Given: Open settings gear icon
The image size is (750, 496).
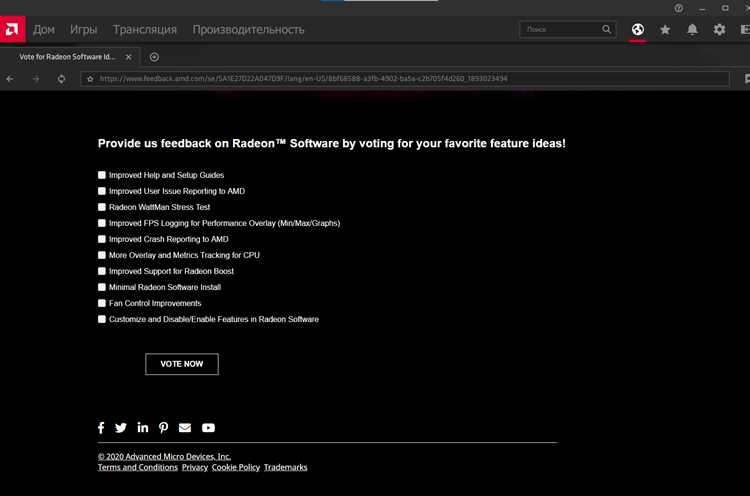Looking at the screenshot, I should click(719, 30).
